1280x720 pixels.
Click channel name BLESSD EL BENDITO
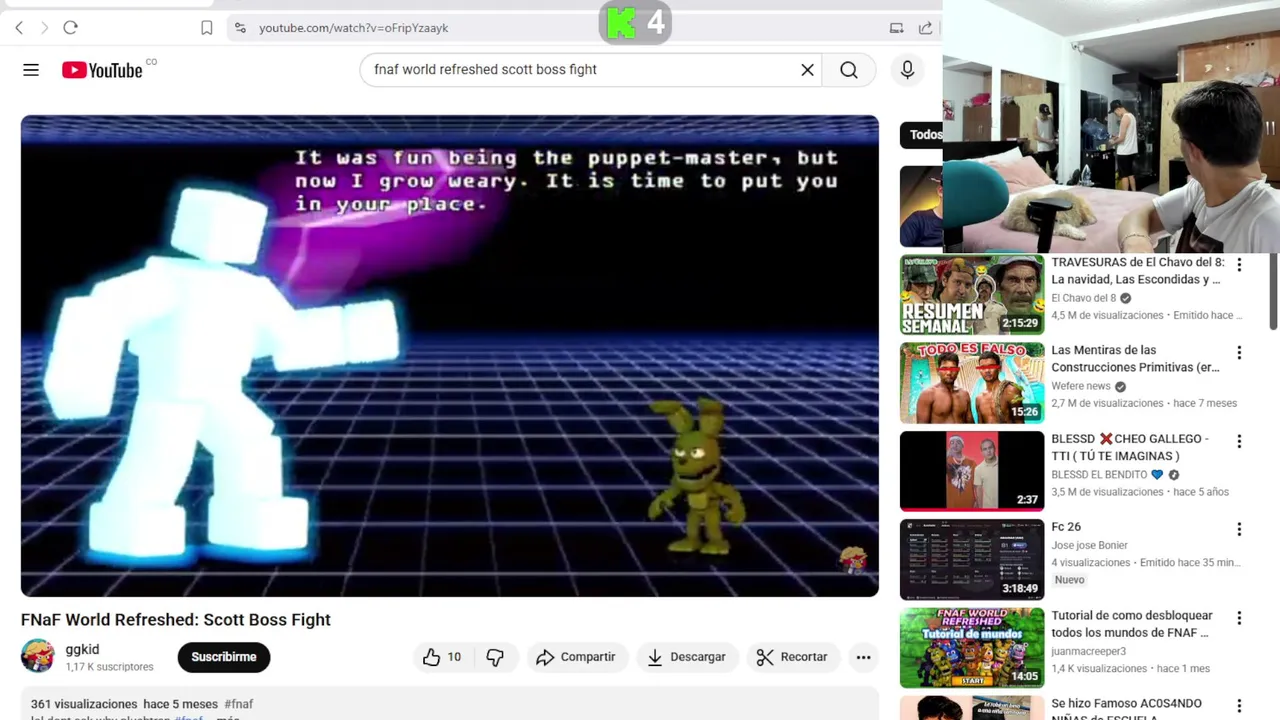click(x=1099, y=475)
